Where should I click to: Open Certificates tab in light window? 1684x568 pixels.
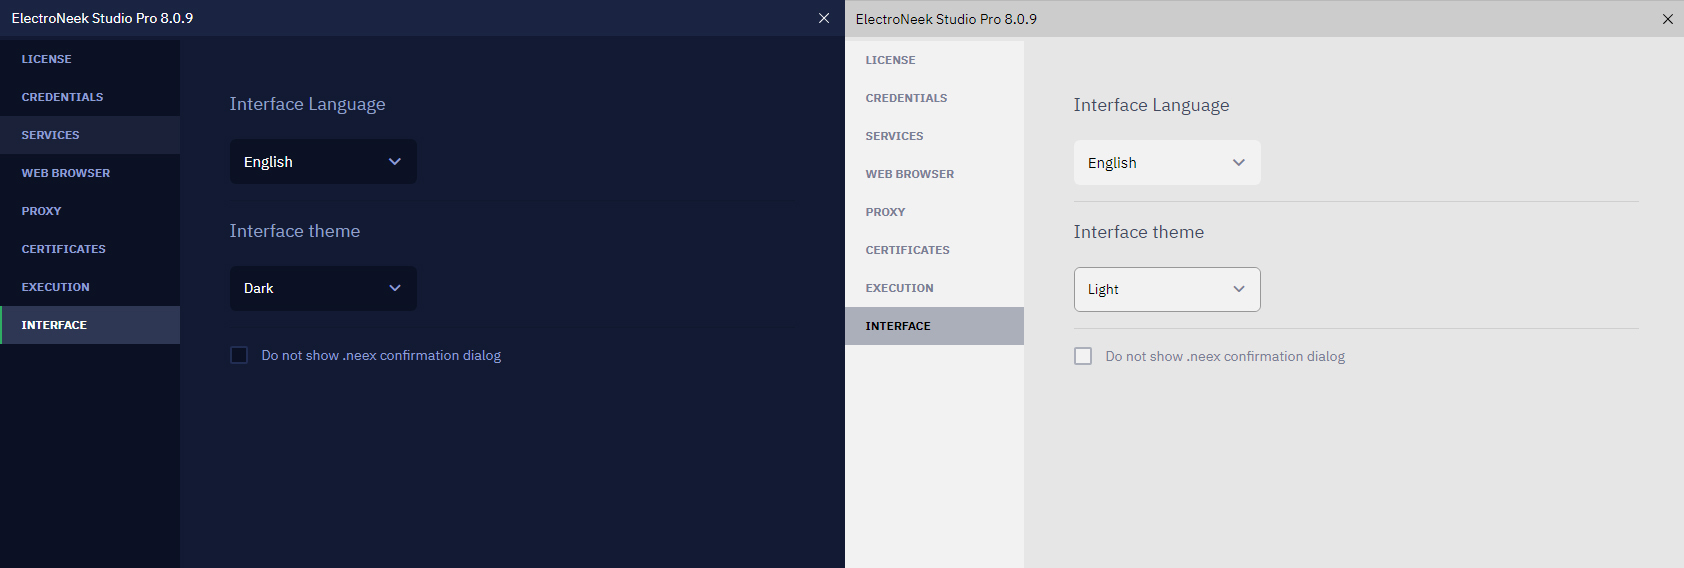(x=934, y=250)
